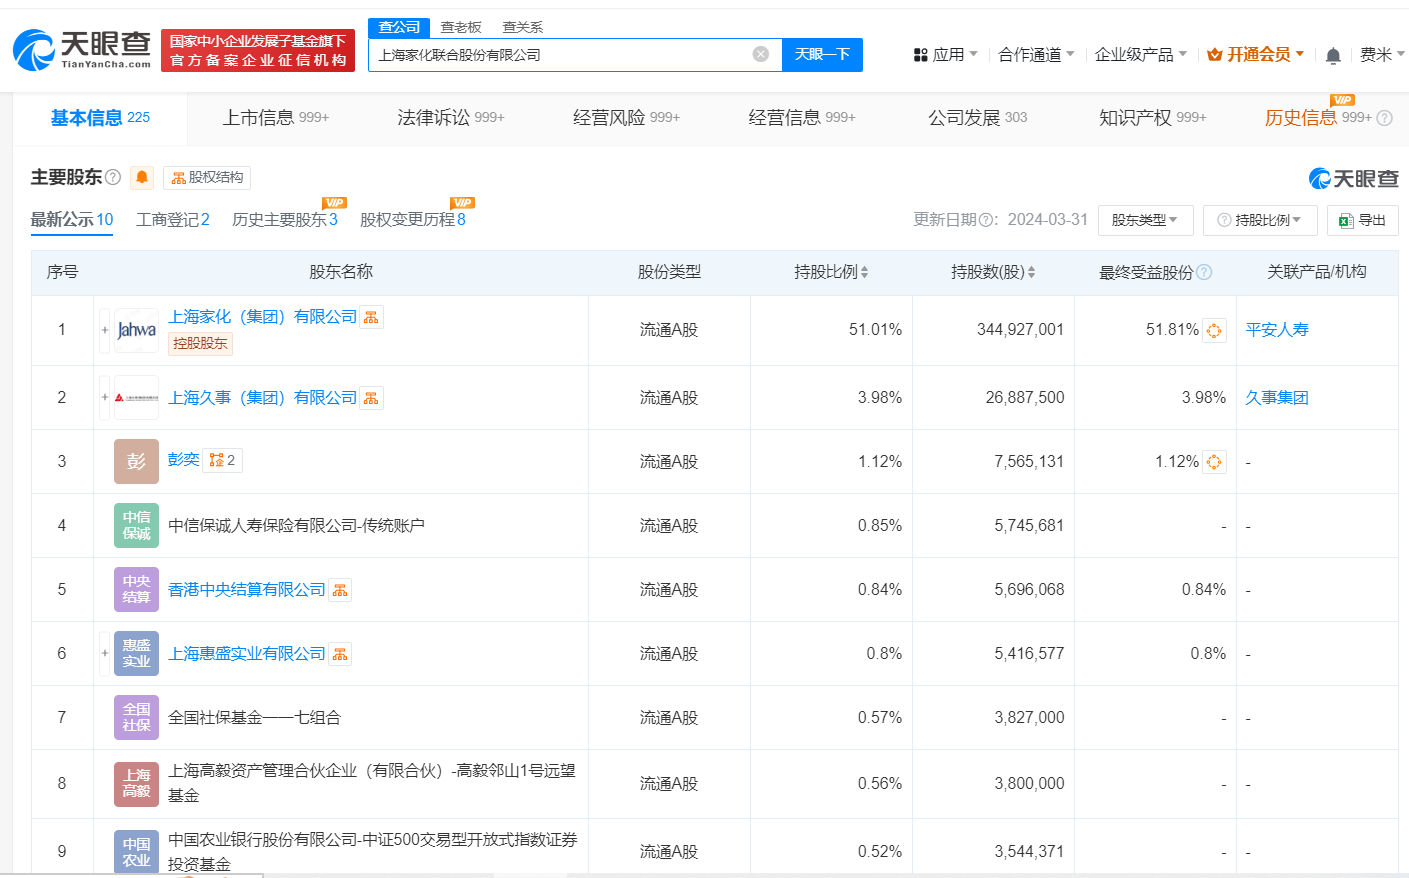Expand the 上海惠盛实业 shareholder row
Image resolution: width=1409 pixels, height=878 pixels.
(x=104, y=654)
